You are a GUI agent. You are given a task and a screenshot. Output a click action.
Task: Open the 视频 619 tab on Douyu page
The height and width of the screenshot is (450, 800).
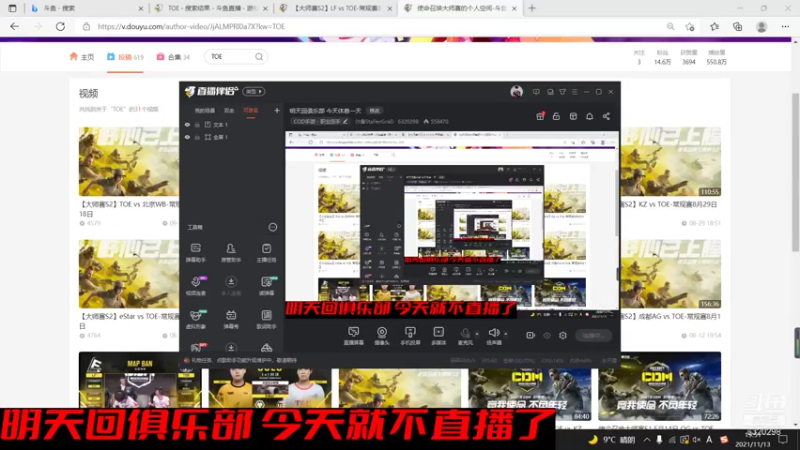[x=125, y=57]
